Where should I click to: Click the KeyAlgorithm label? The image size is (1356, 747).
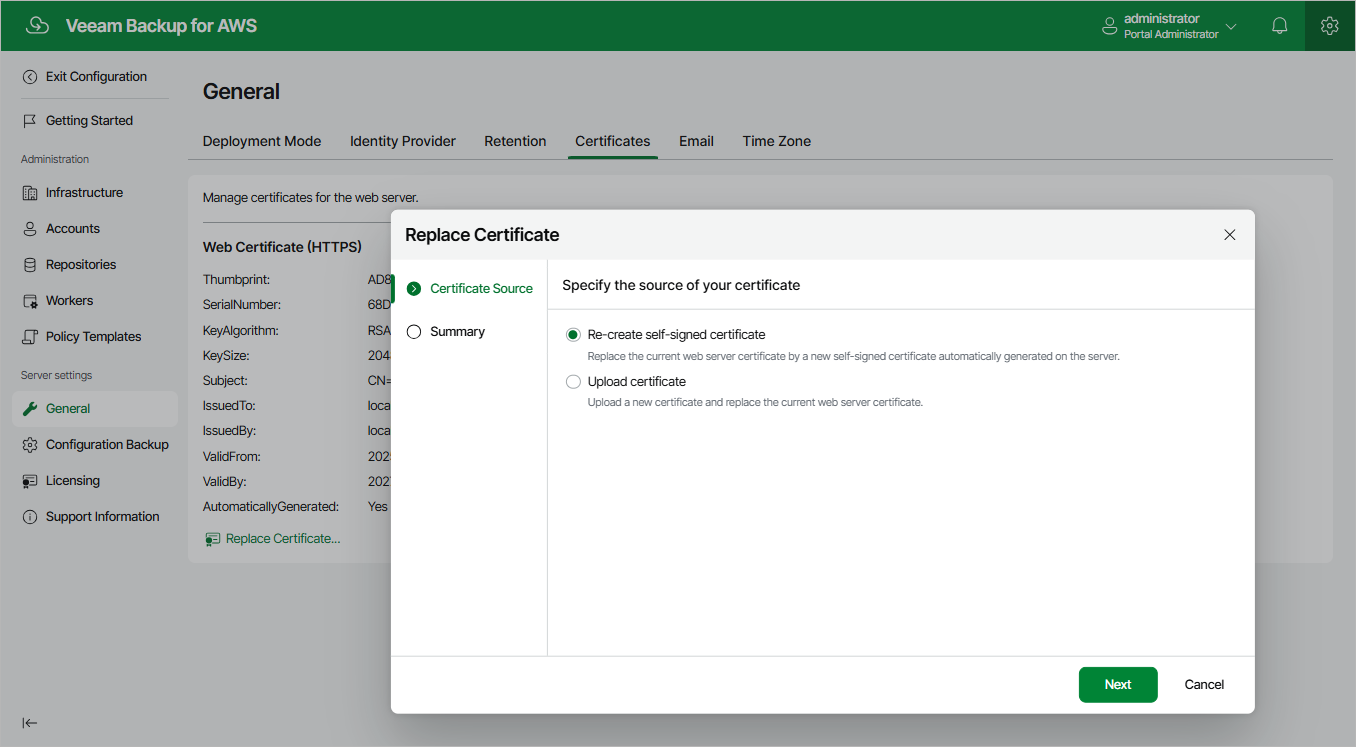coord(241,331)
